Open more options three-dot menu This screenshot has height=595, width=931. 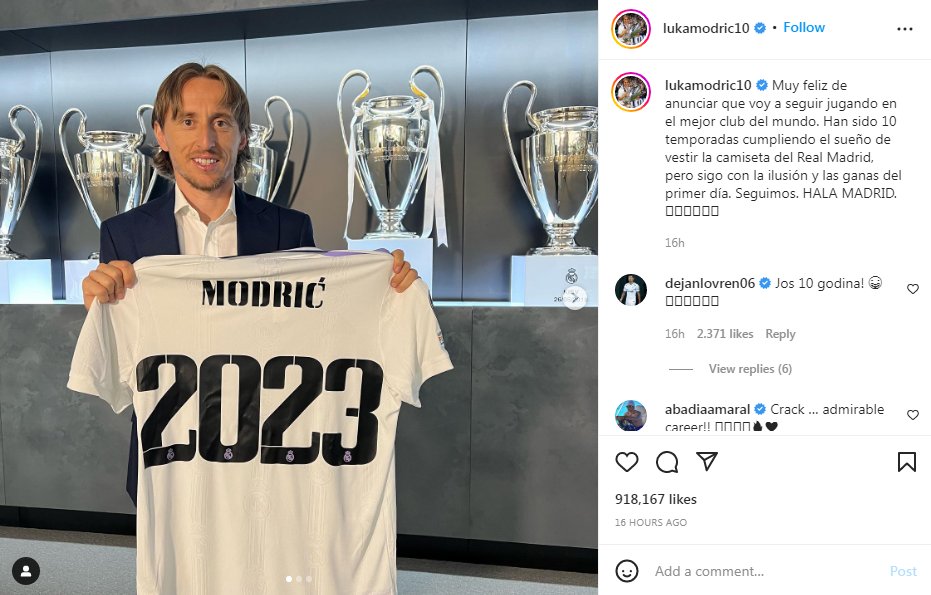coord(904,29)
